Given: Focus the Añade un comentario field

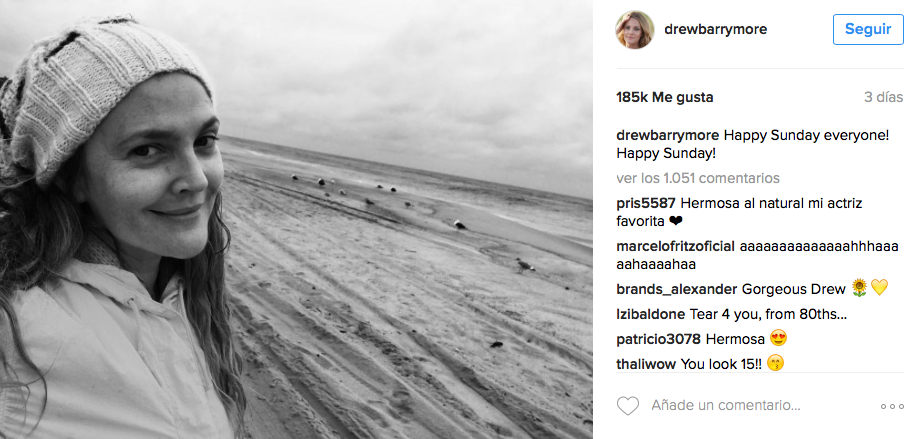Looking at the screenshot, I should (x=725, y=406).
